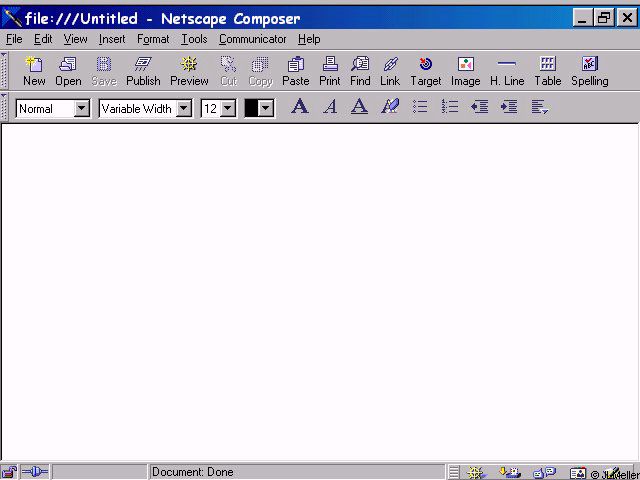Image resolution: width=640 pixels, height=480 pixels.
Task: Open Address Book from the component bar
Action: (x=578, y=473)
